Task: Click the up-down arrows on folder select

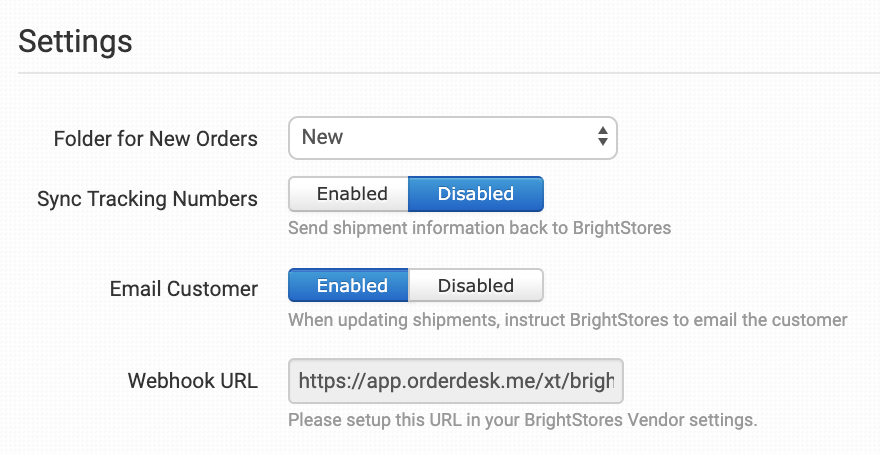Action: click(x=602, y=138)
